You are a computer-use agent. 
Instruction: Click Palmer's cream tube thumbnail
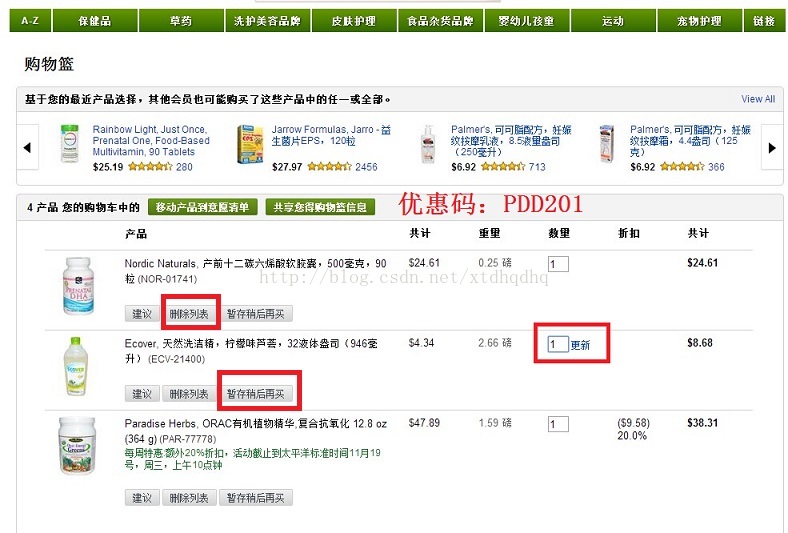pos(607,144)
